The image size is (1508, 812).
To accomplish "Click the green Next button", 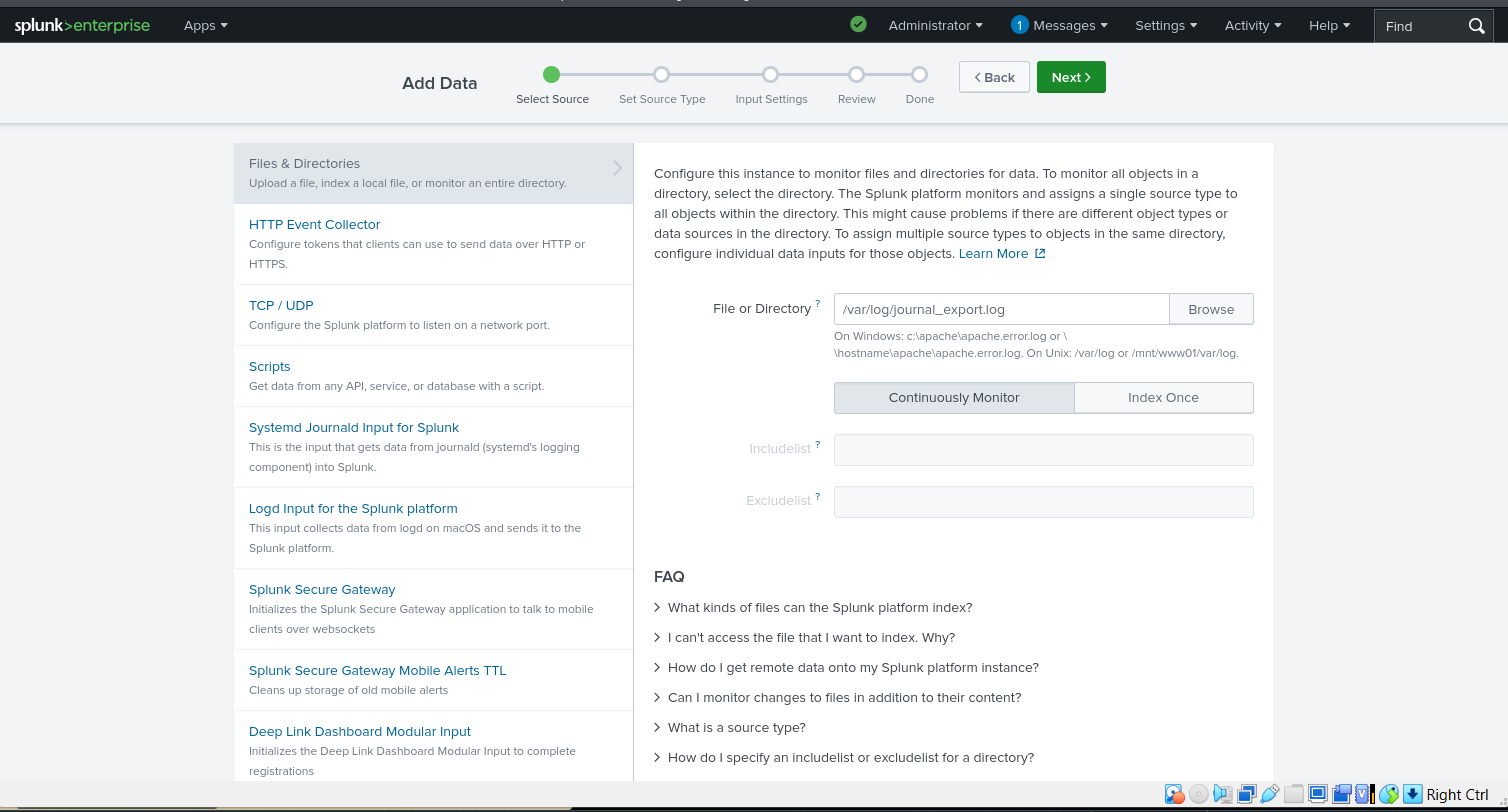I will click(1071, 77).
